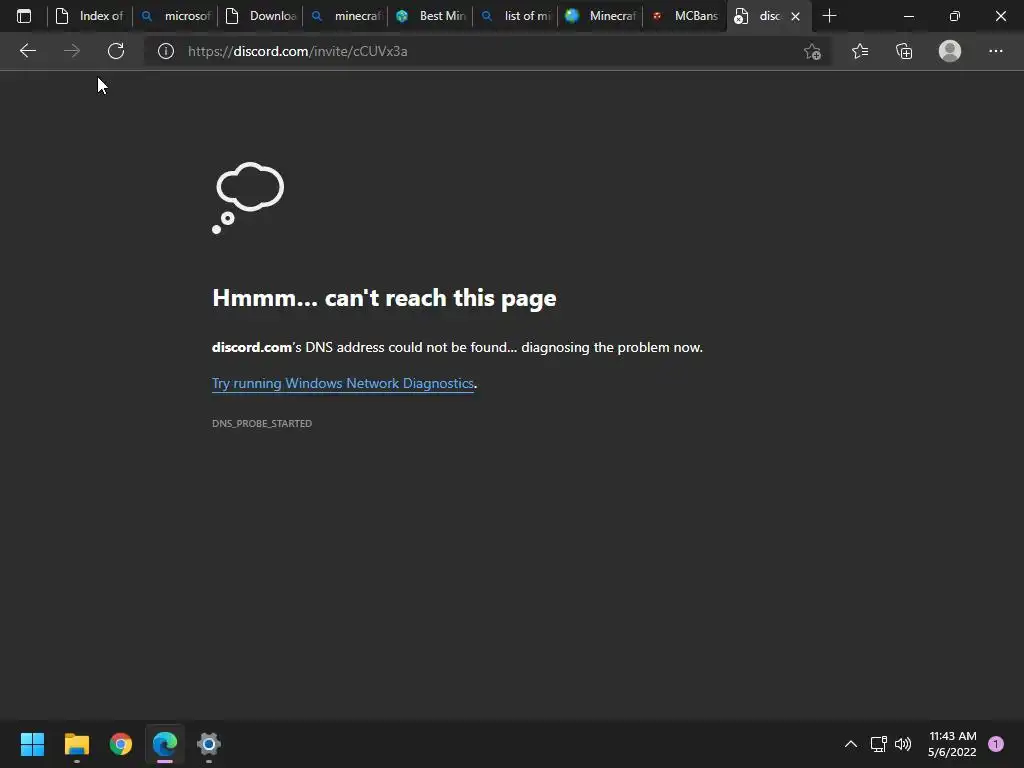The width and height of the screenshot is (1024, 768).
Task: Select Microsoft Edge taskbar icon
Action: point(165,744)
